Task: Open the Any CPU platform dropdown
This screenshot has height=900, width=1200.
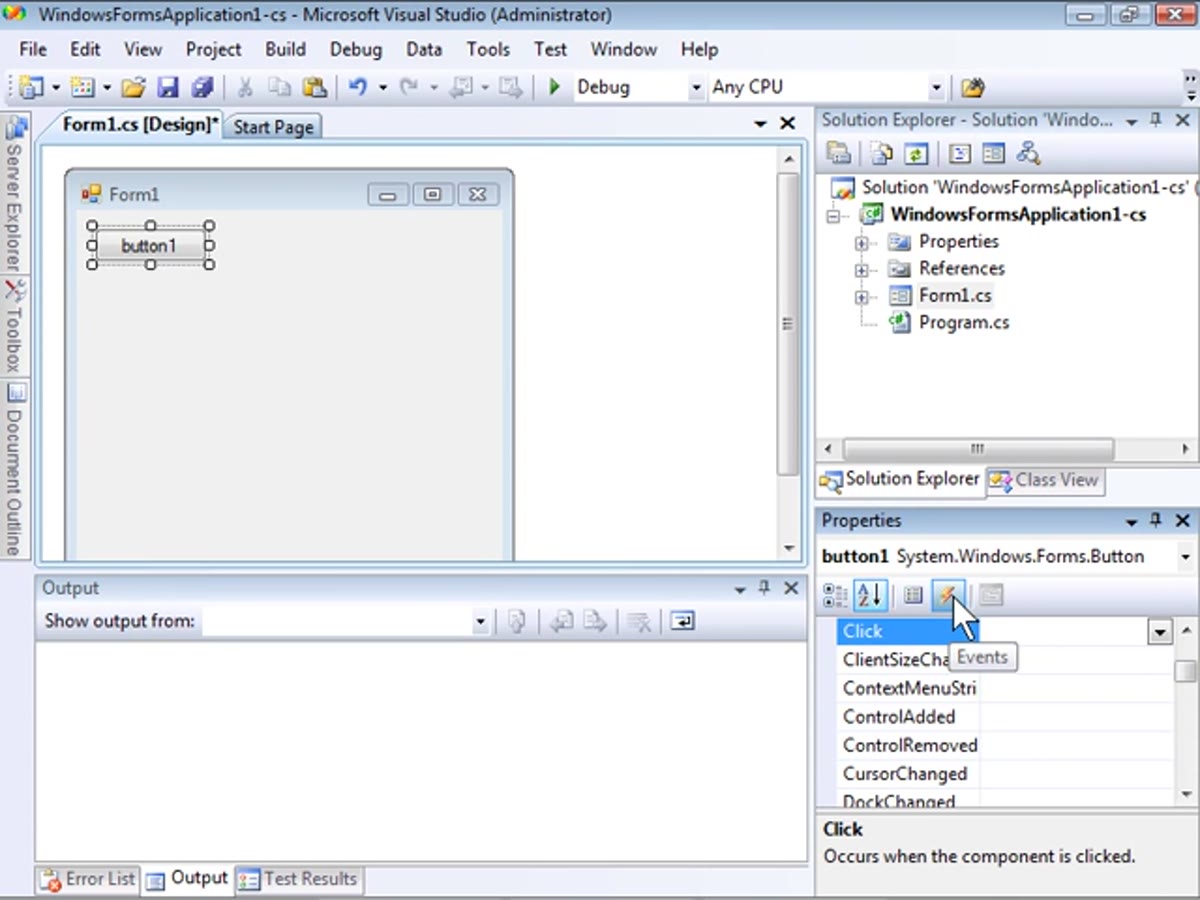Action: click(x=936, y=88)
